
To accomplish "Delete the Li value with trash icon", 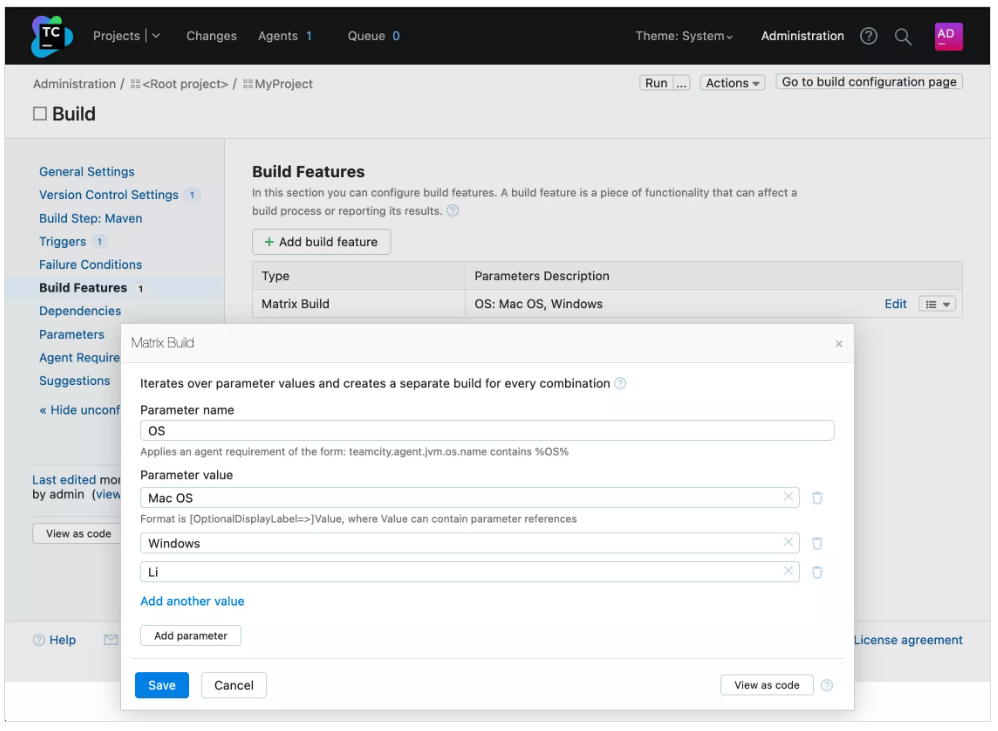I will pos(817,572).
